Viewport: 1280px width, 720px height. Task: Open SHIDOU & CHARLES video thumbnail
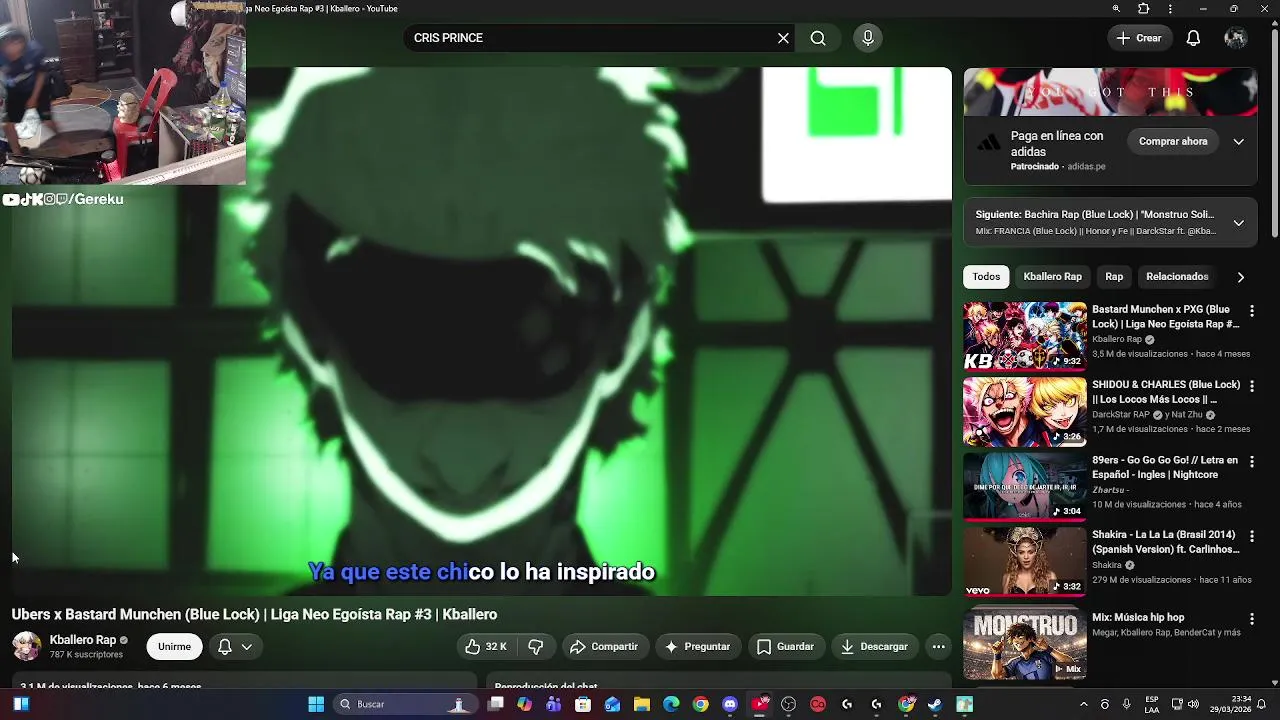coord(1024,411)
